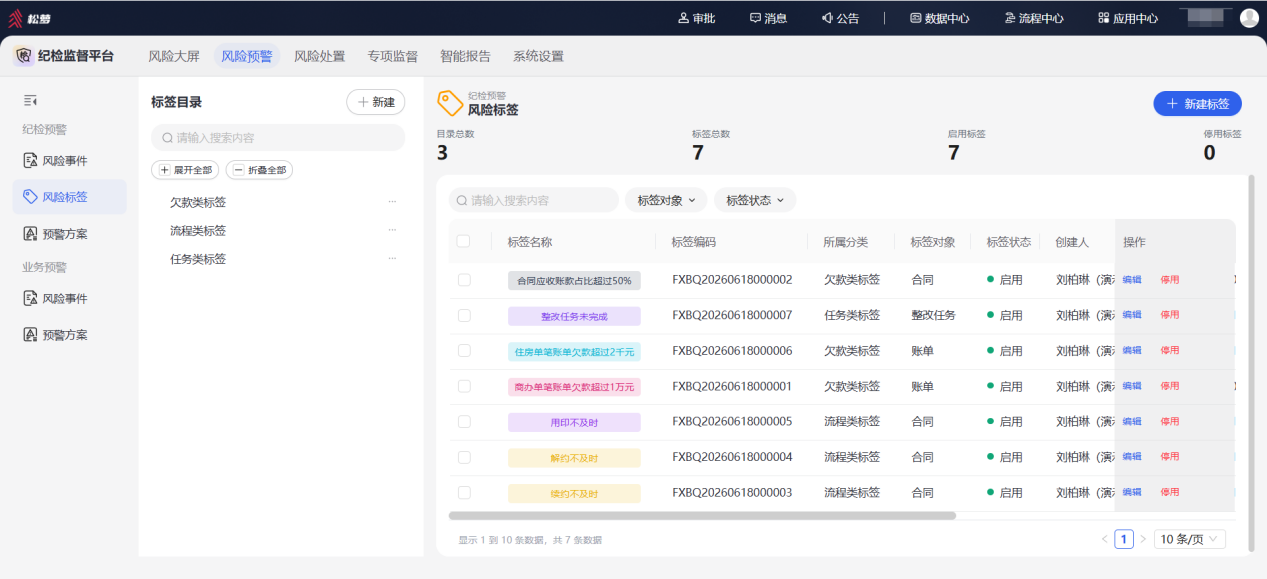Screen dimensions: 1267x579
Task: Check the row 合同应收账款占比超过50%
Action: click(464, 280)
